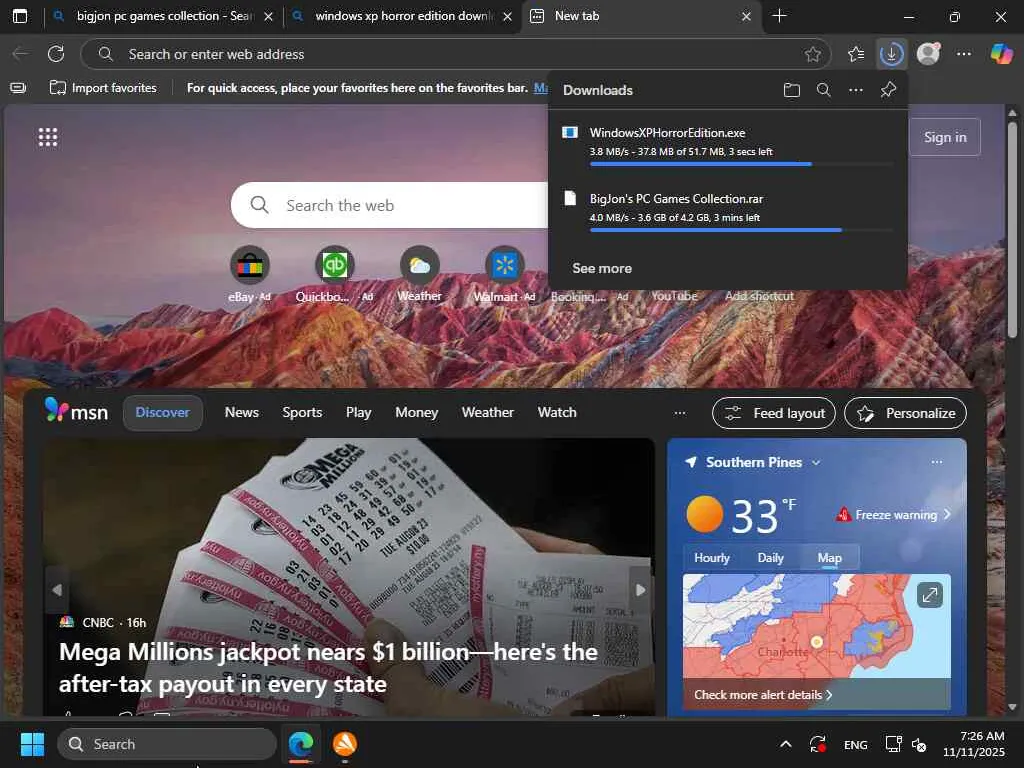The width and height of the screenshot is (1024, 768).
Task: Click the Feed layout button
Action: [x=774, y=413]
